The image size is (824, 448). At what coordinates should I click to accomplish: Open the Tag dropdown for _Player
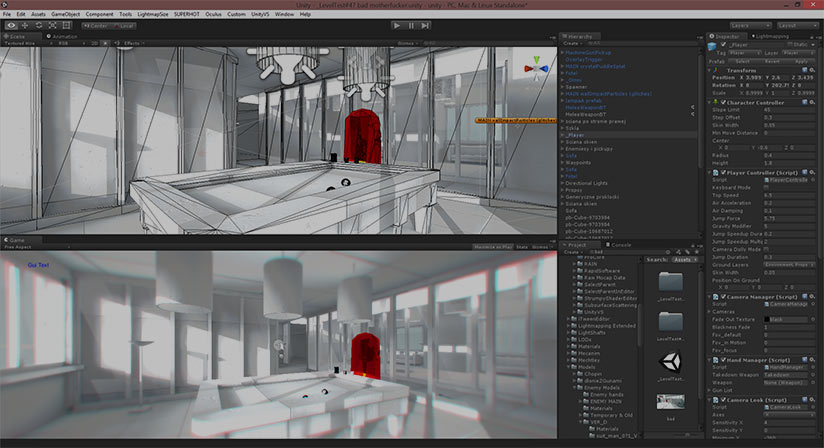point(745,53)
